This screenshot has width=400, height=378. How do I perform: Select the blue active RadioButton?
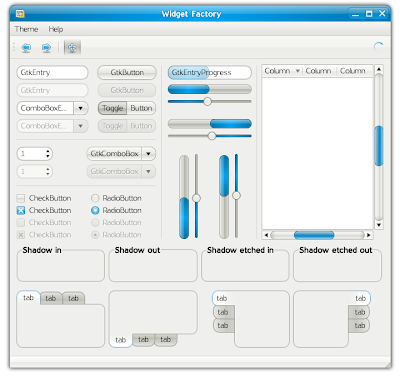95,211
